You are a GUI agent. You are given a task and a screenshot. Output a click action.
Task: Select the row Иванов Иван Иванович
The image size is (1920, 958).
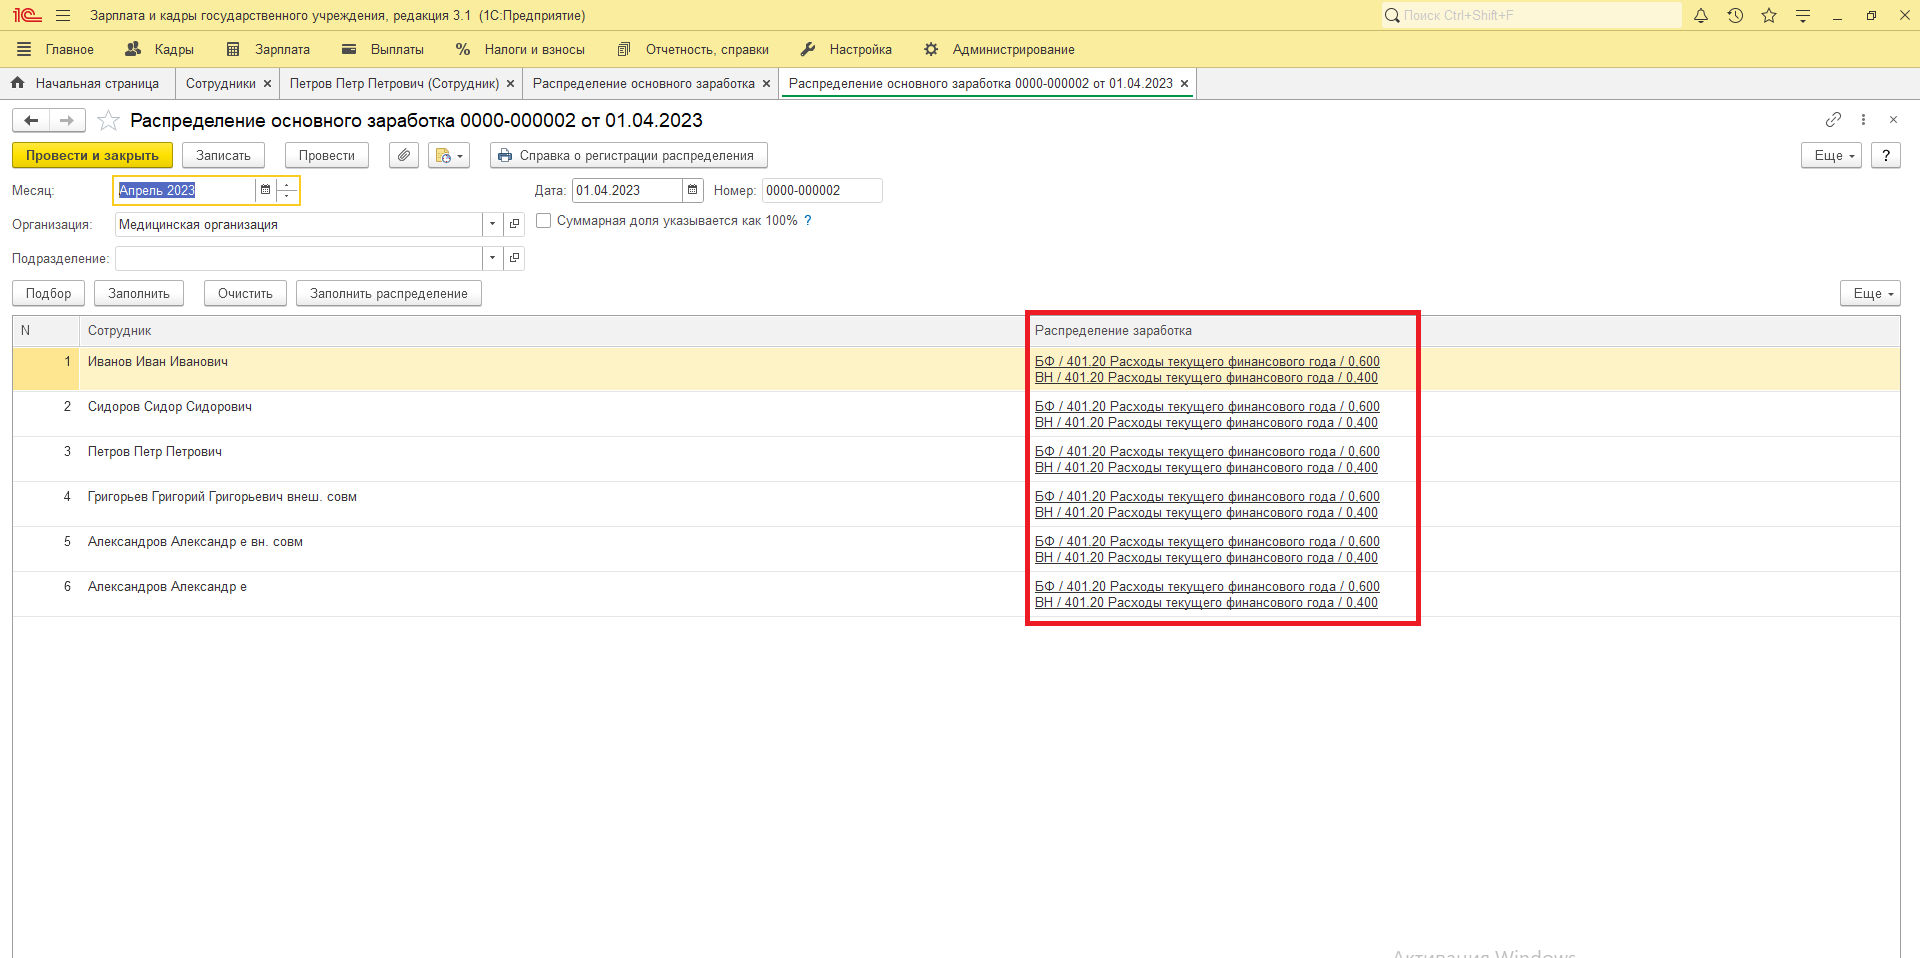[956, 369]
